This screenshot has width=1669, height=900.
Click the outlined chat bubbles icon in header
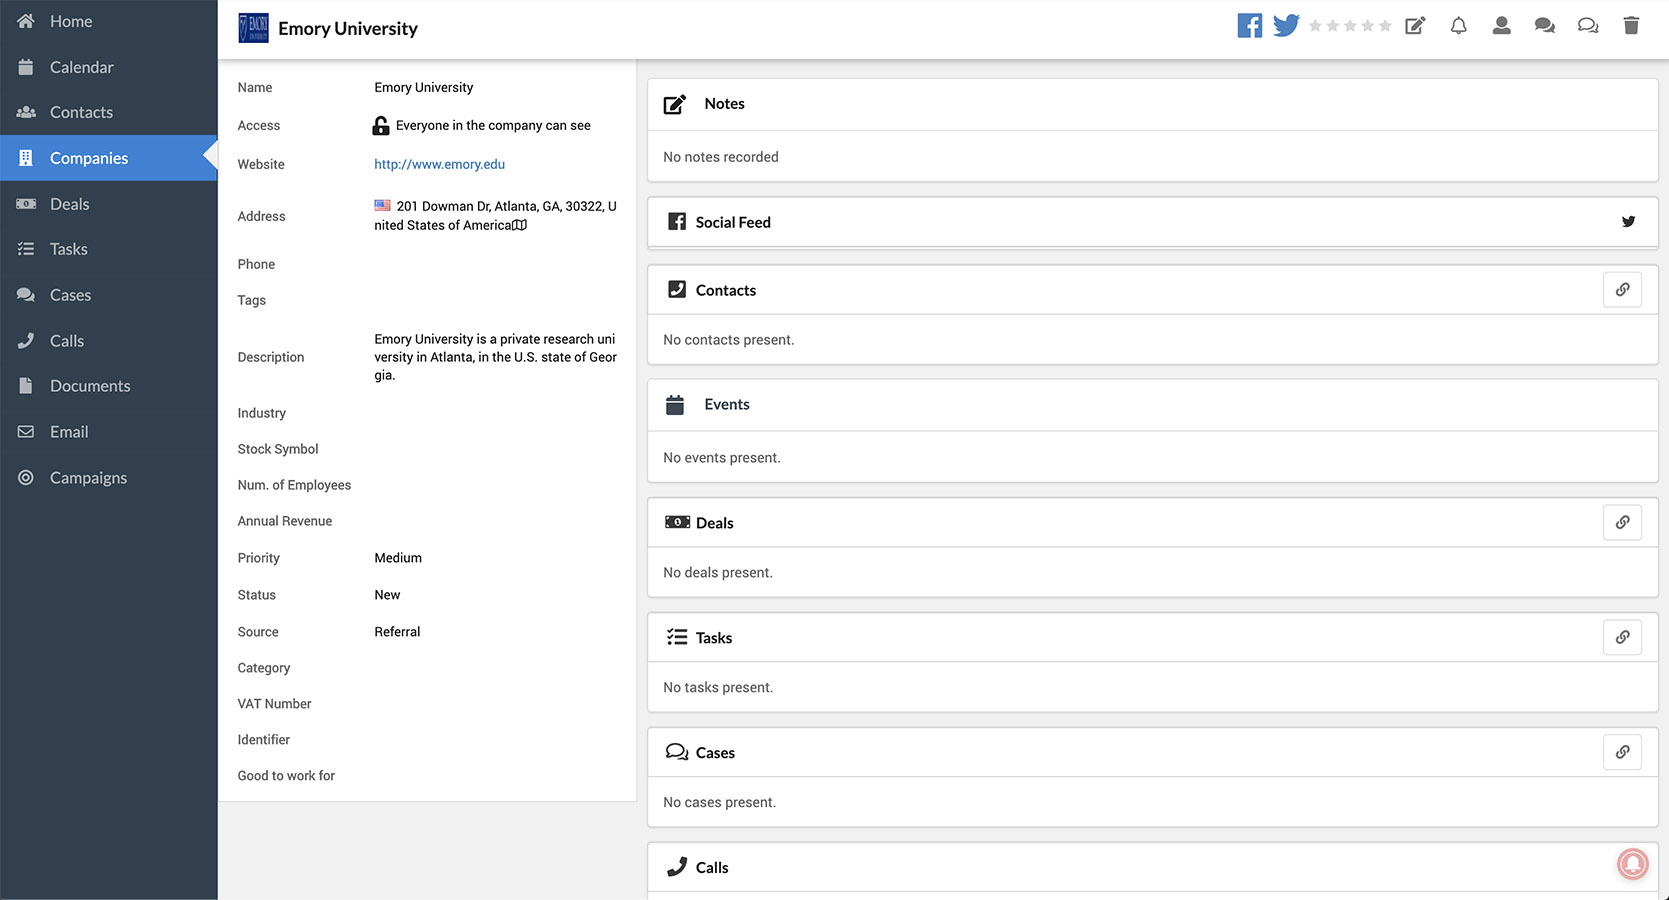[x=1588, y=26]
